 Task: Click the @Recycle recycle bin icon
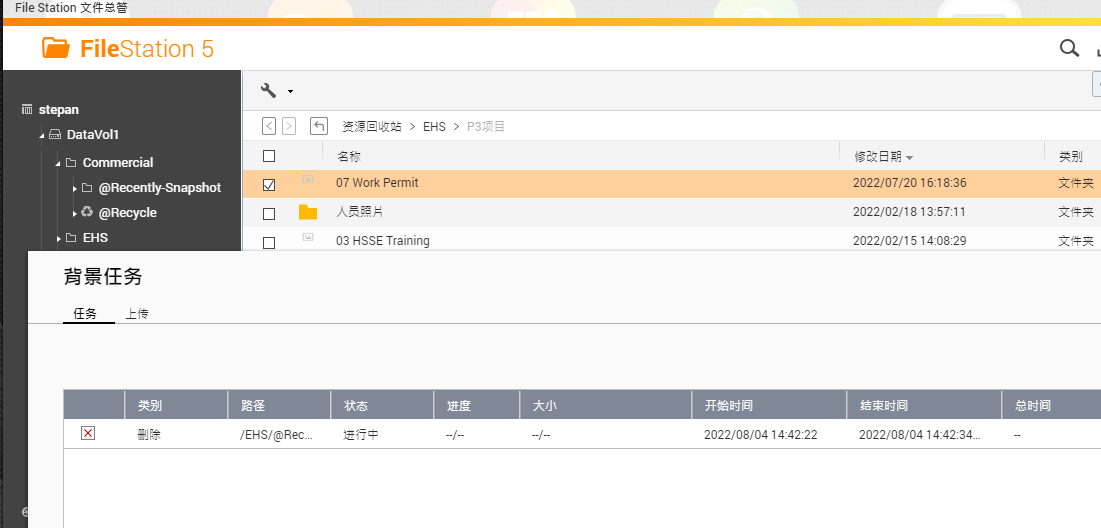click(87, 211)
